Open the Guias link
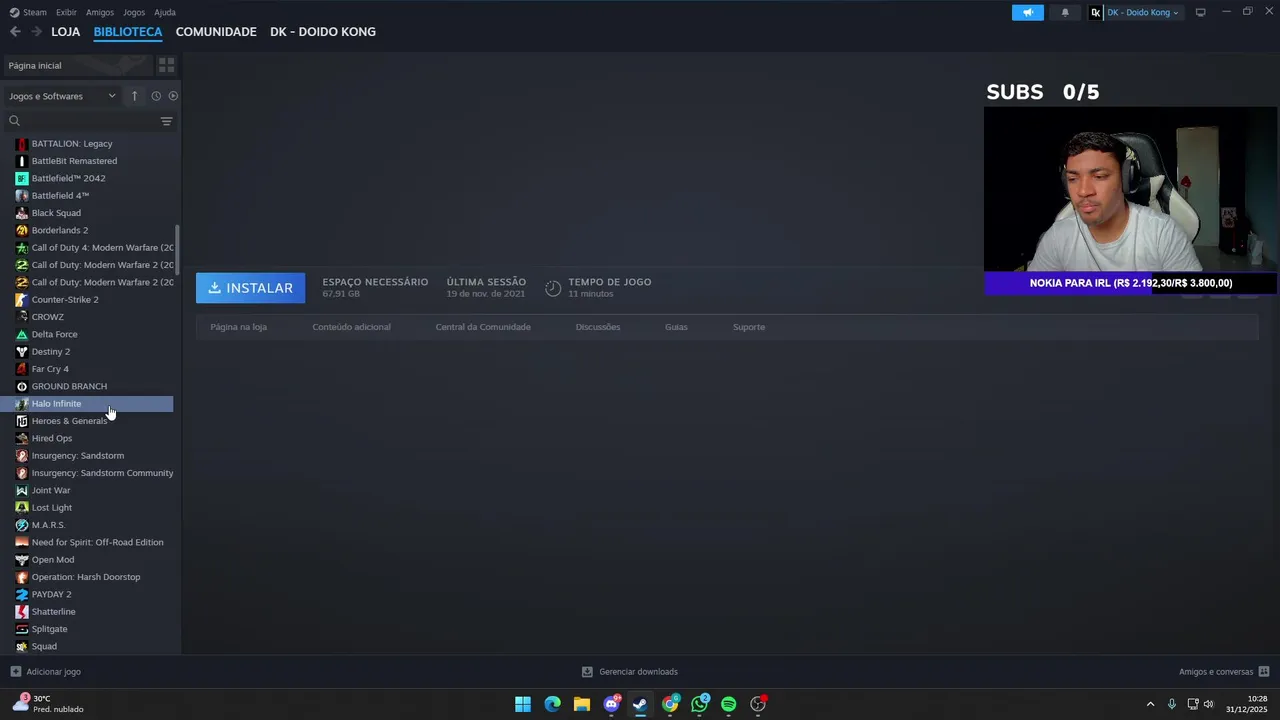 (676, 327)
